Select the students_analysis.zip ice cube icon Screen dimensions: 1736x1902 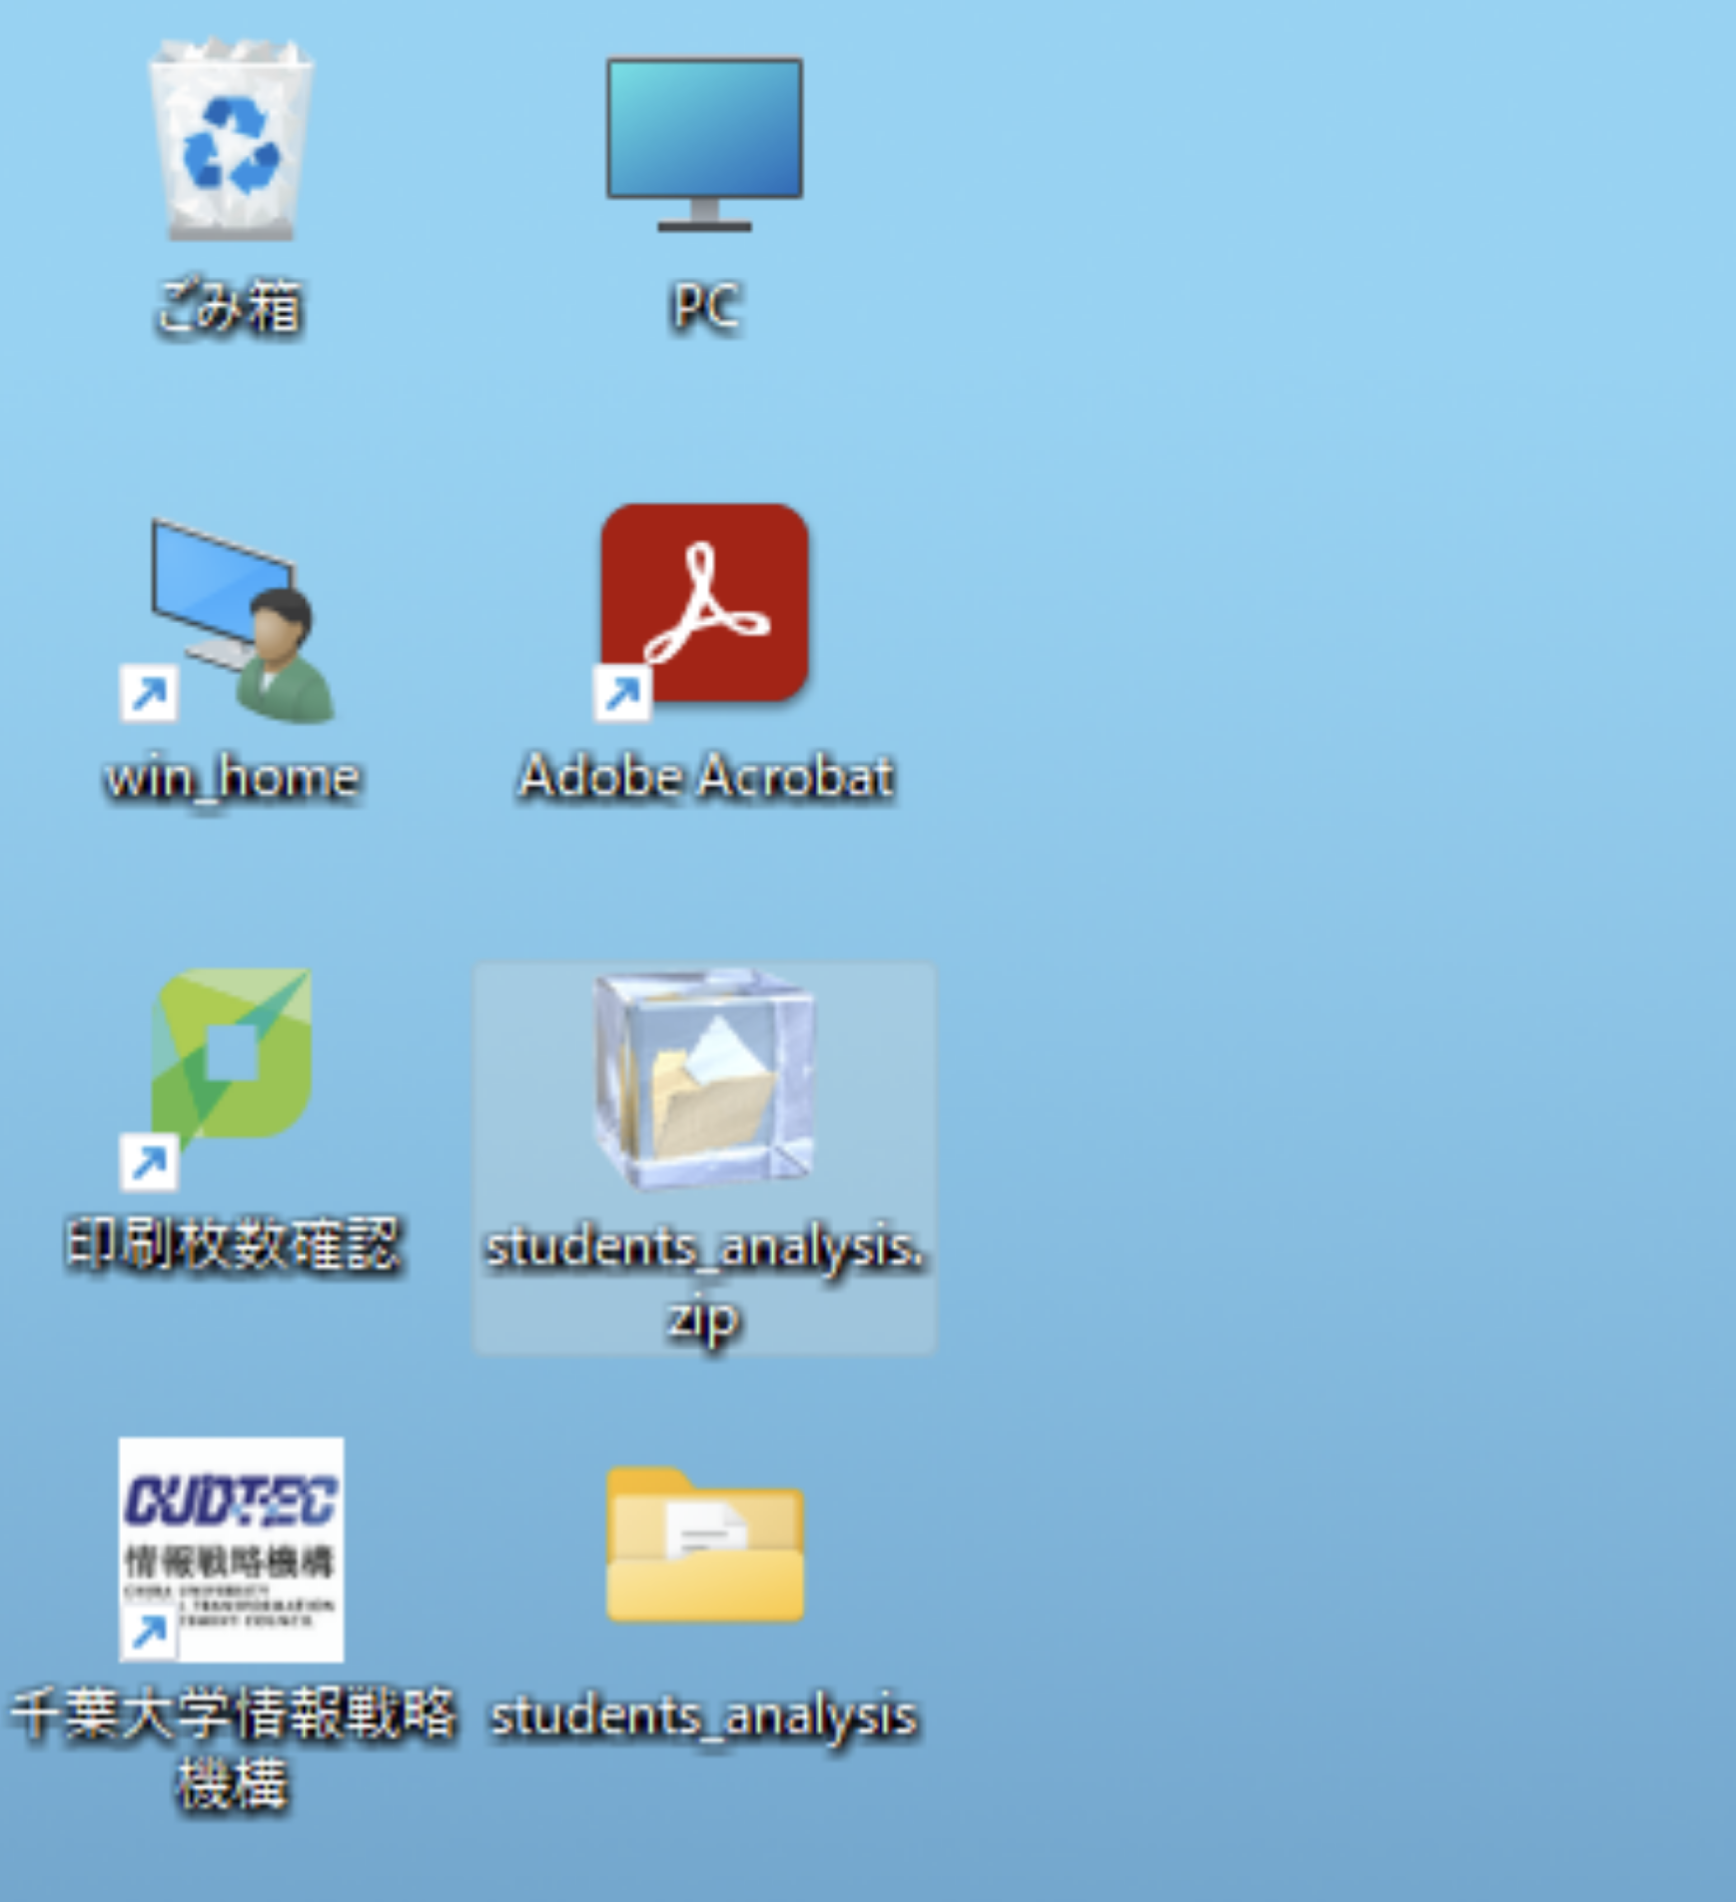(x=704, y=1078)
